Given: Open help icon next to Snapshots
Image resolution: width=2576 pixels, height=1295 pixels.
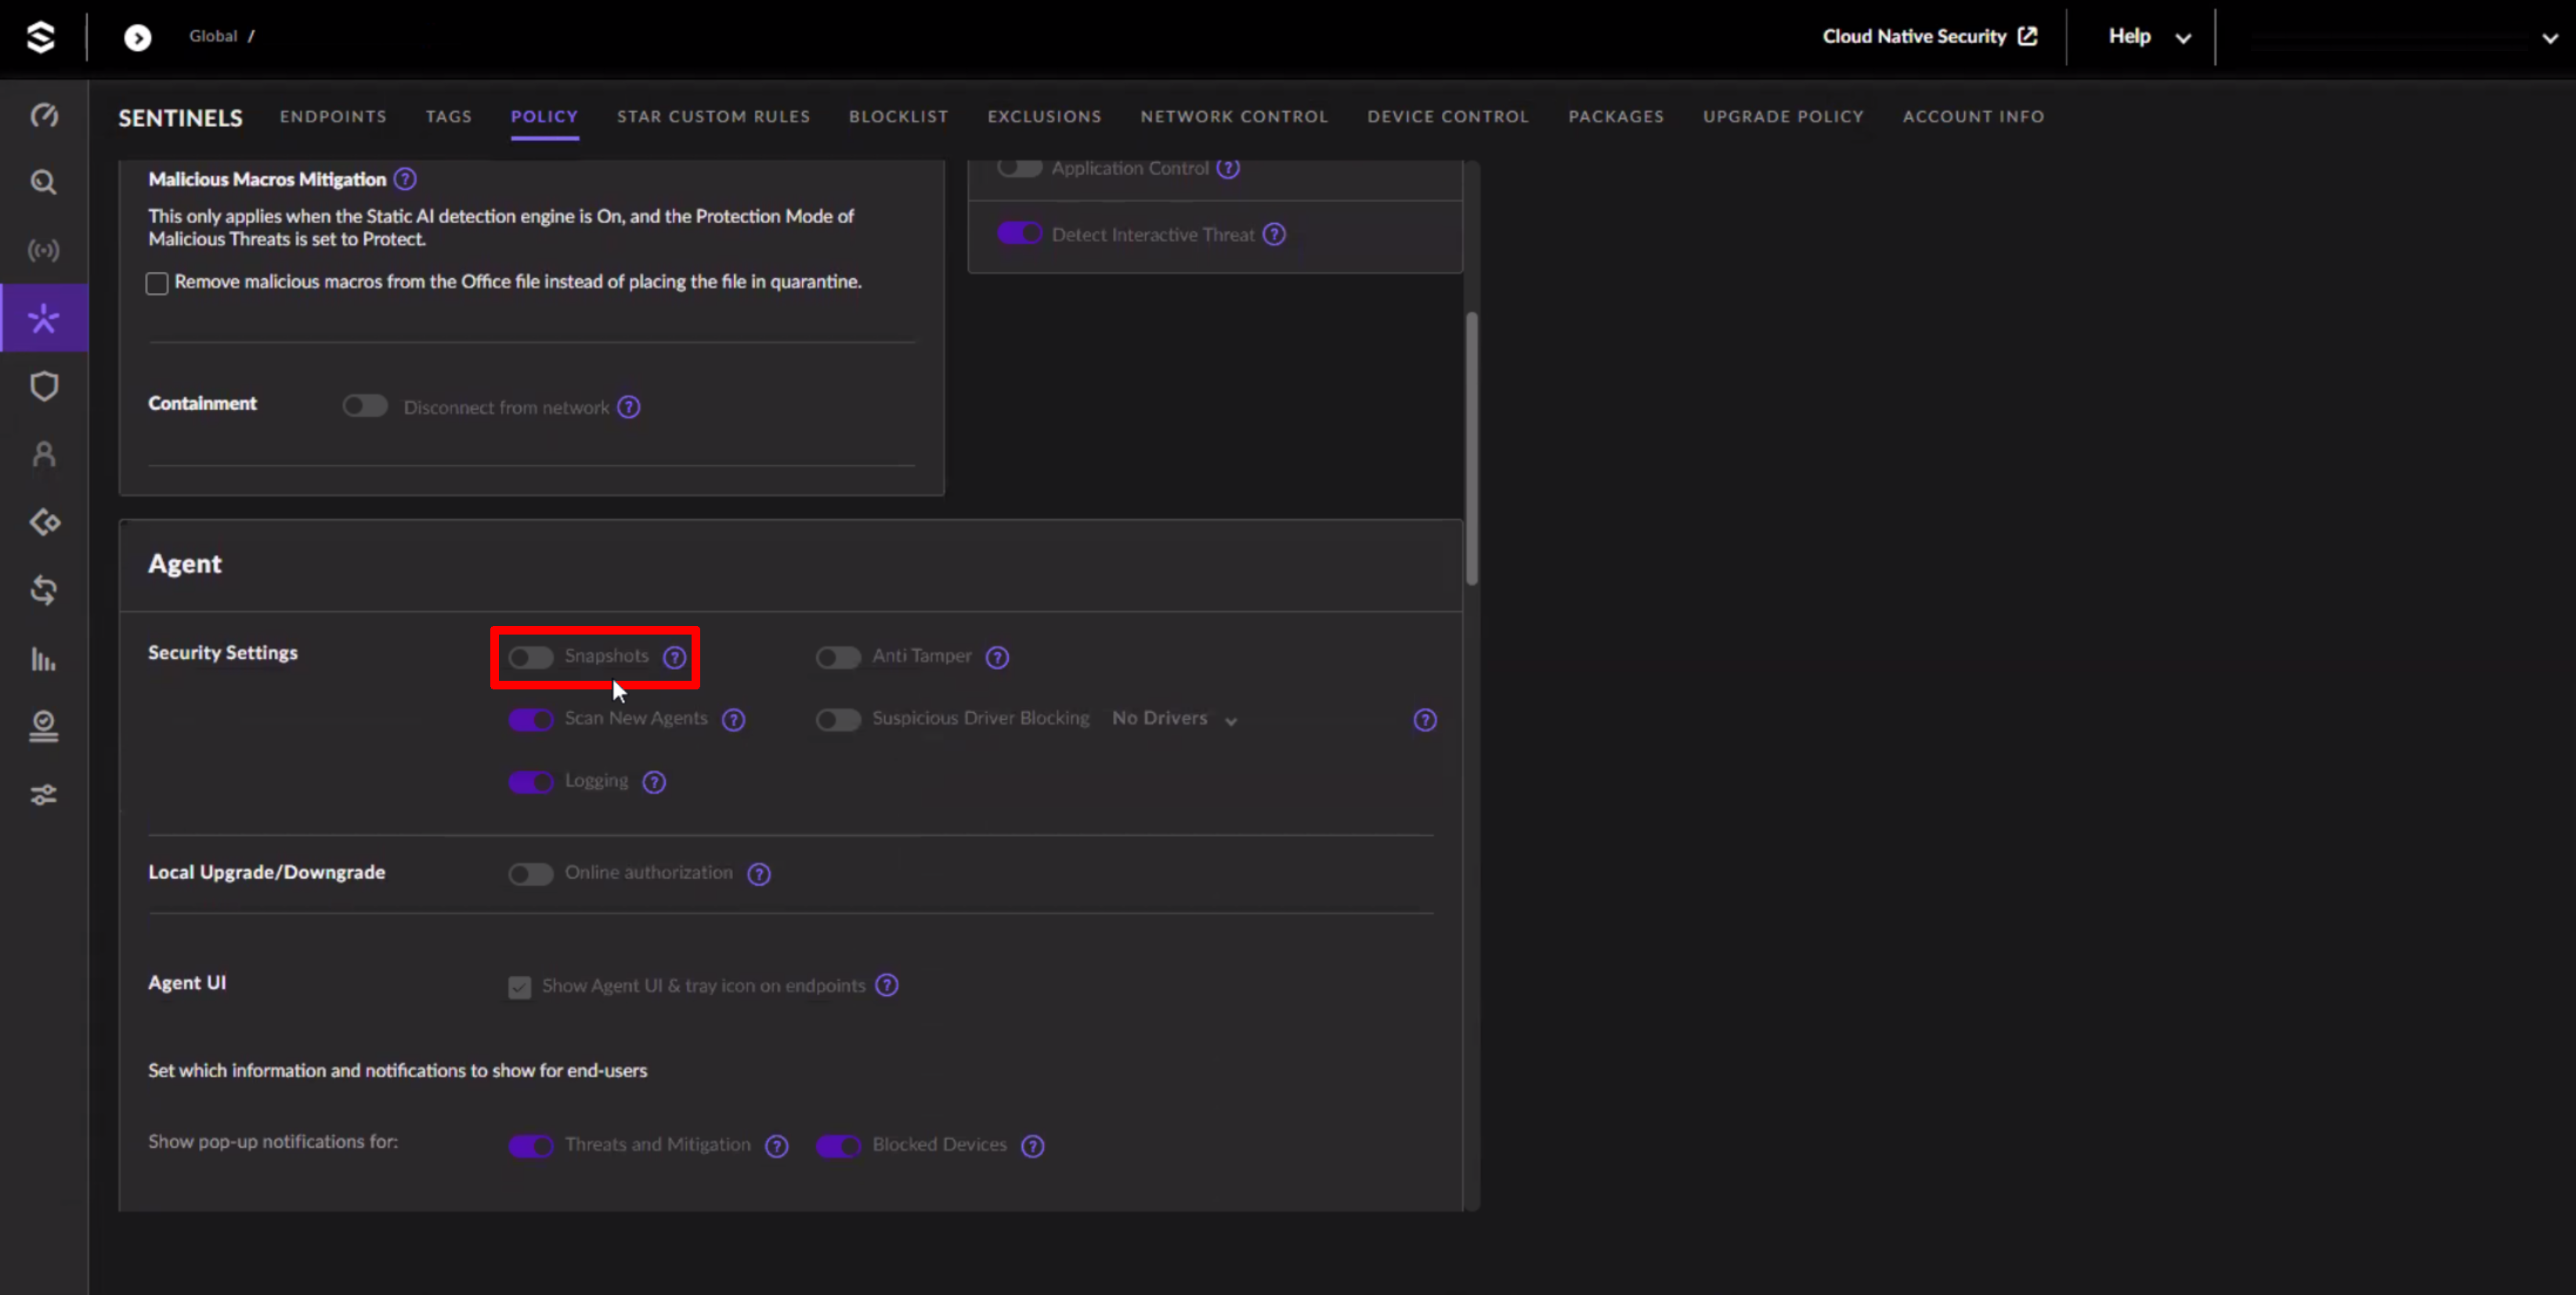Looking at the screenshot, I should tap(675, 657).
